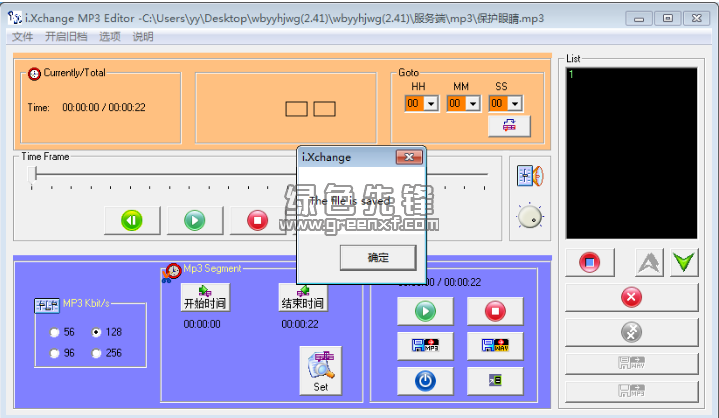Image resolution: width=719 pixels, height=418 pixels.
Task: Click the Set segment button
Action: click(321, 370)
